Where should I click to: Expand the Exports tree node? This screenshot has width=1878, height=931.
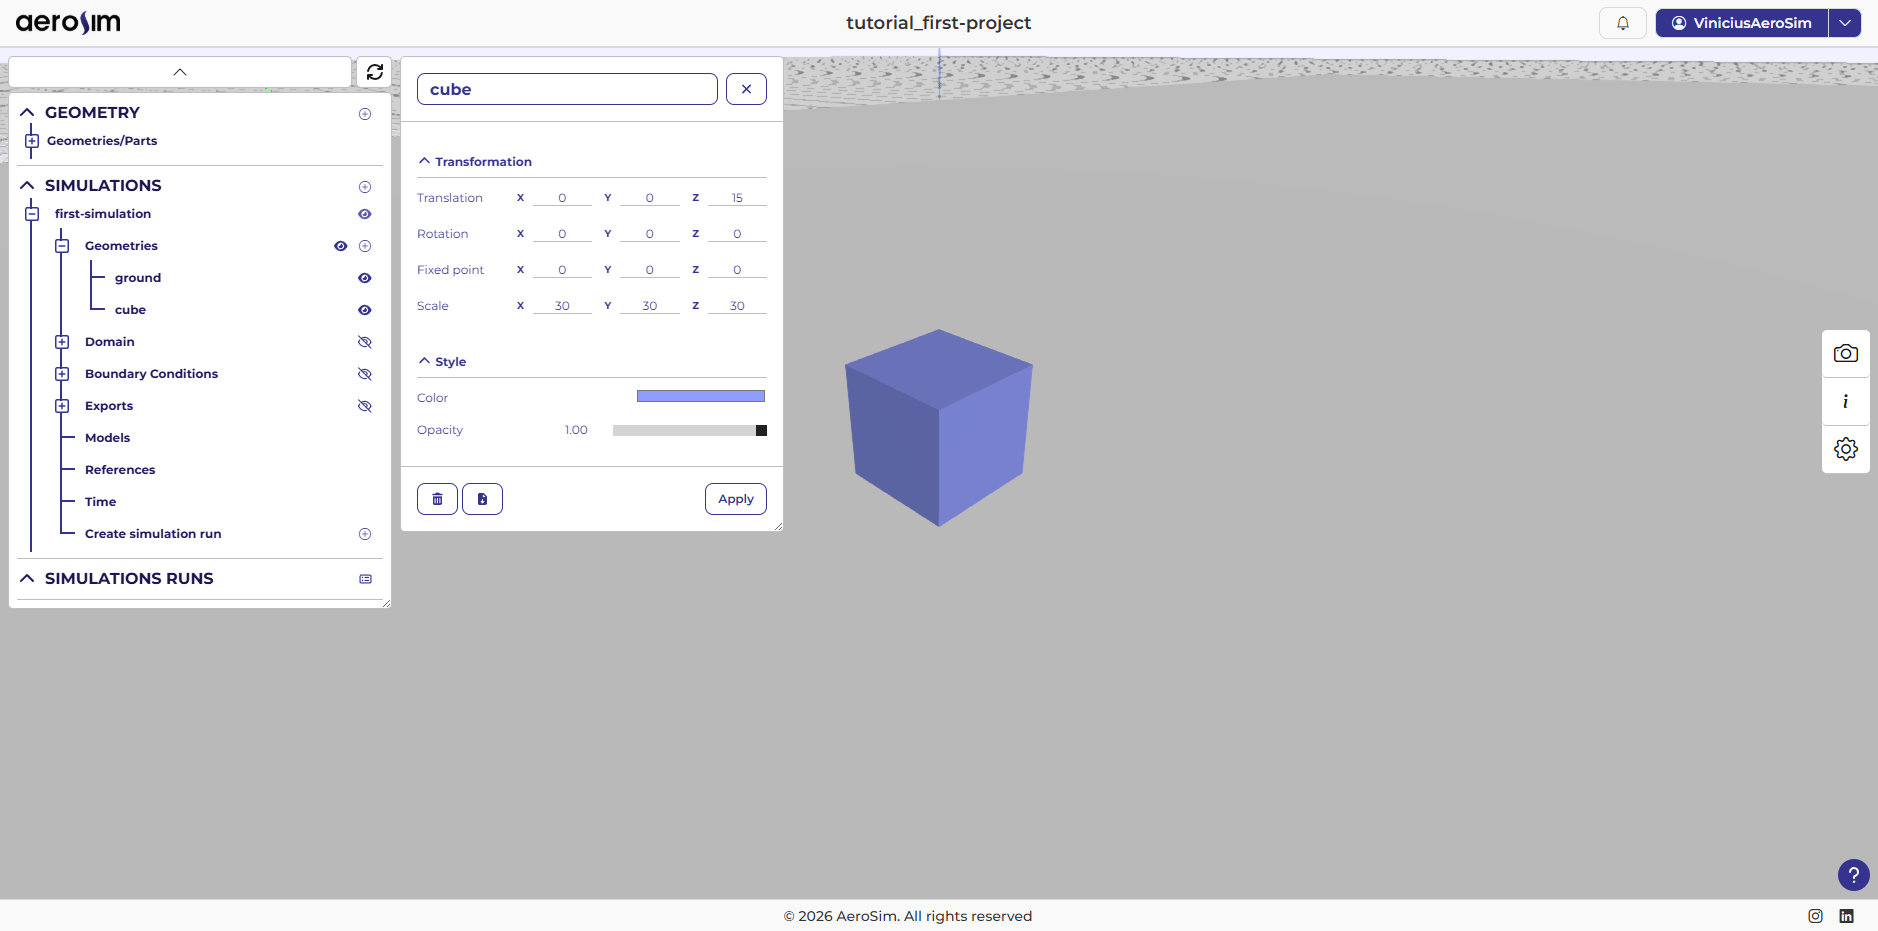click(x=62, y=405)
